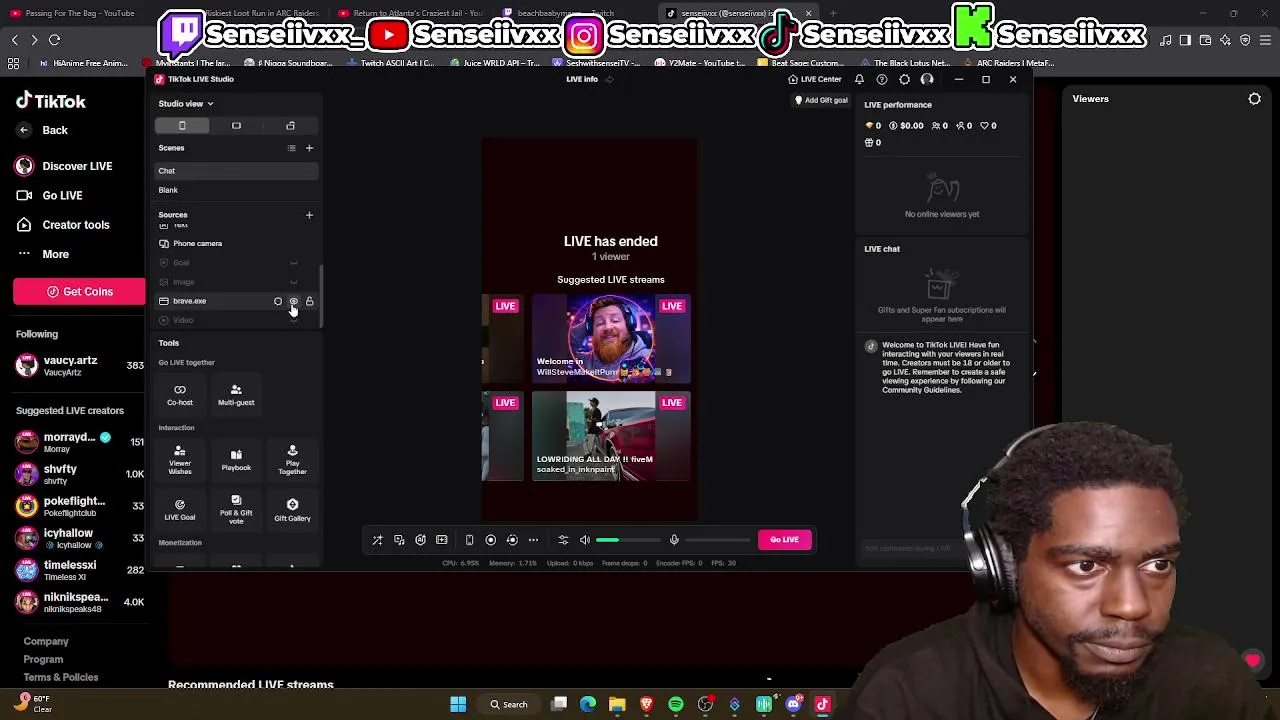Select the Blank scene
Viewport: 1280px width, 720px height.
(x=236, y=190)
